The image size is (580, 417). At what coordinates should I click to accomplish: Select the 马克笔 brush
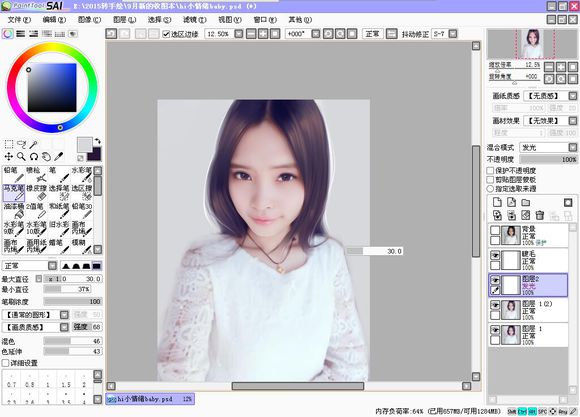pos(14,192)
